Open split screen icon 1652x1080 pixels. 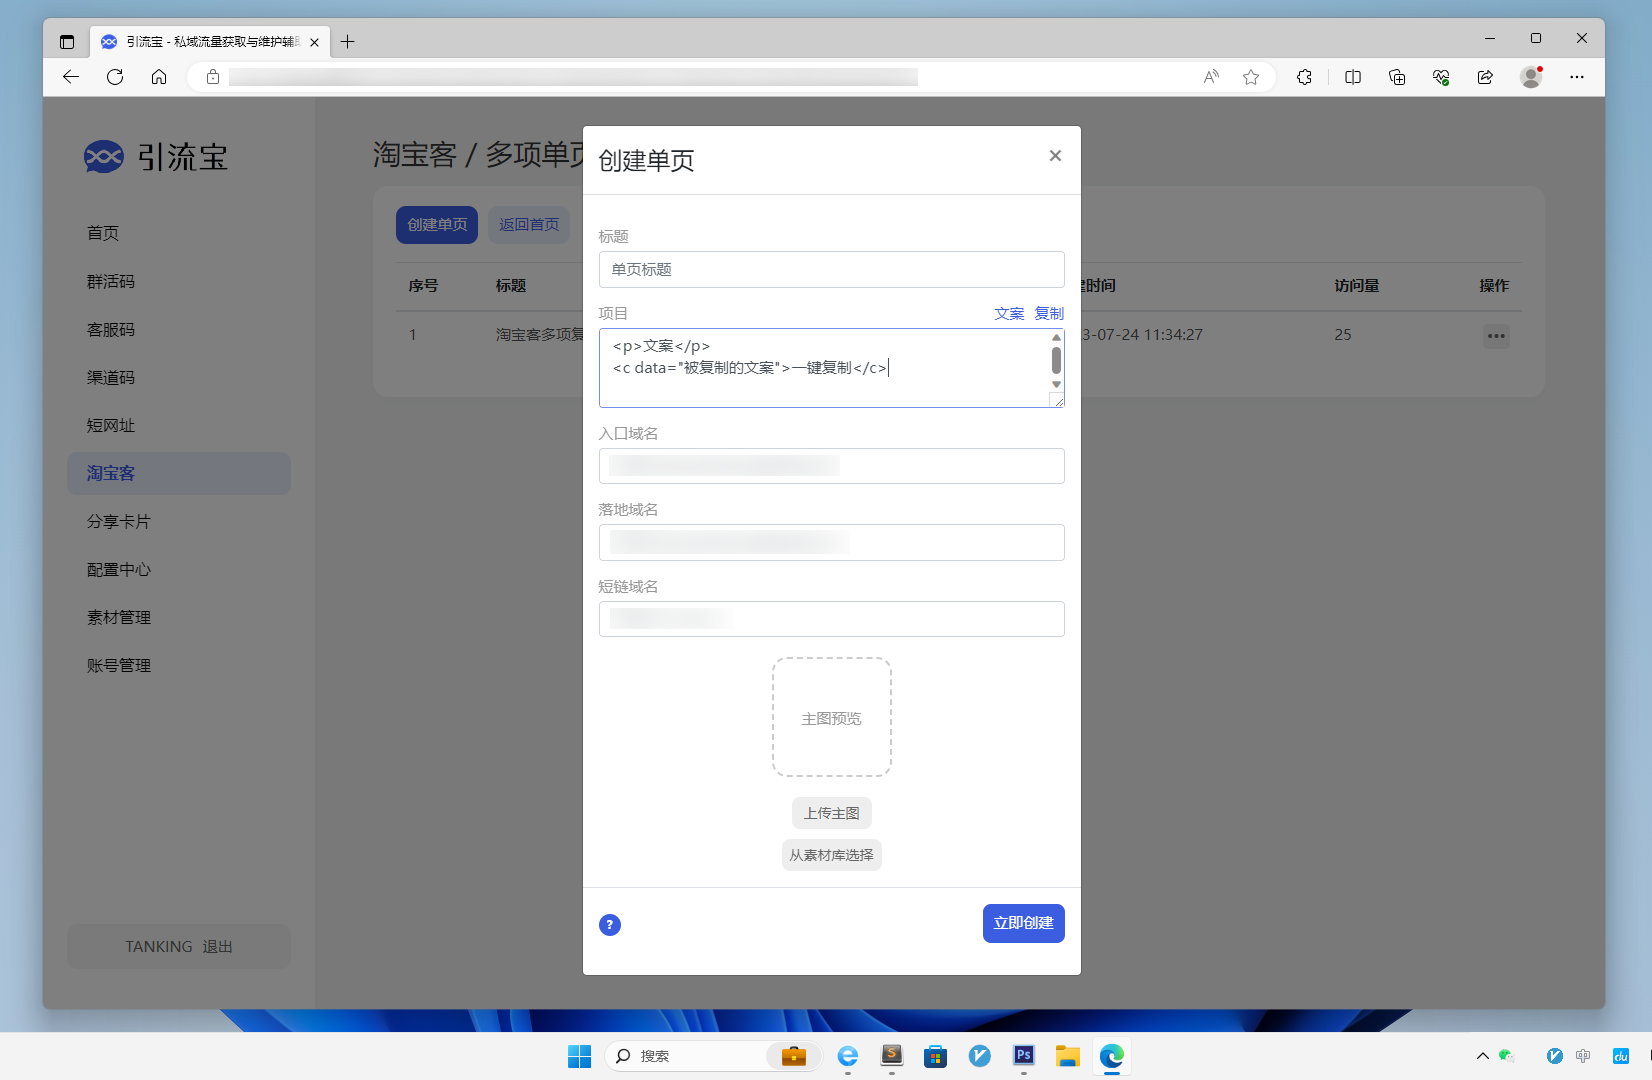[1353, 77]
